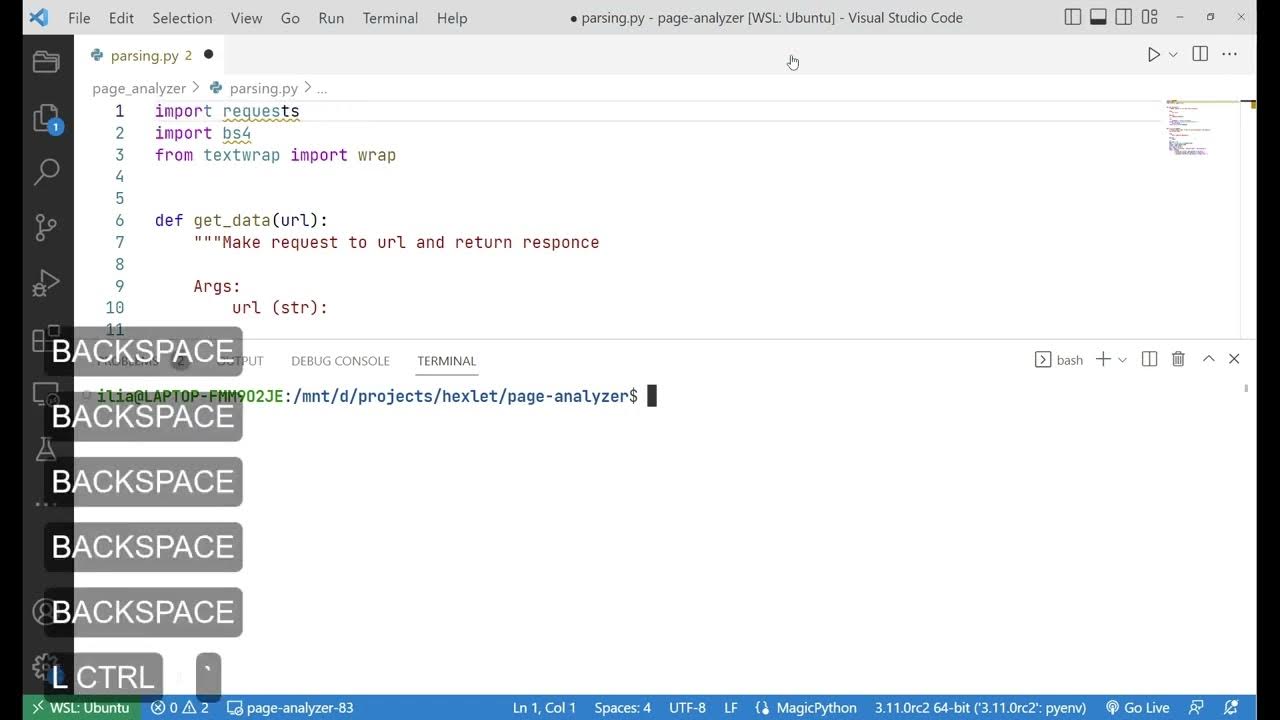Open editor More Actions menu
Viewport: 1280px width, 720px height.
tap(1230, 55)
